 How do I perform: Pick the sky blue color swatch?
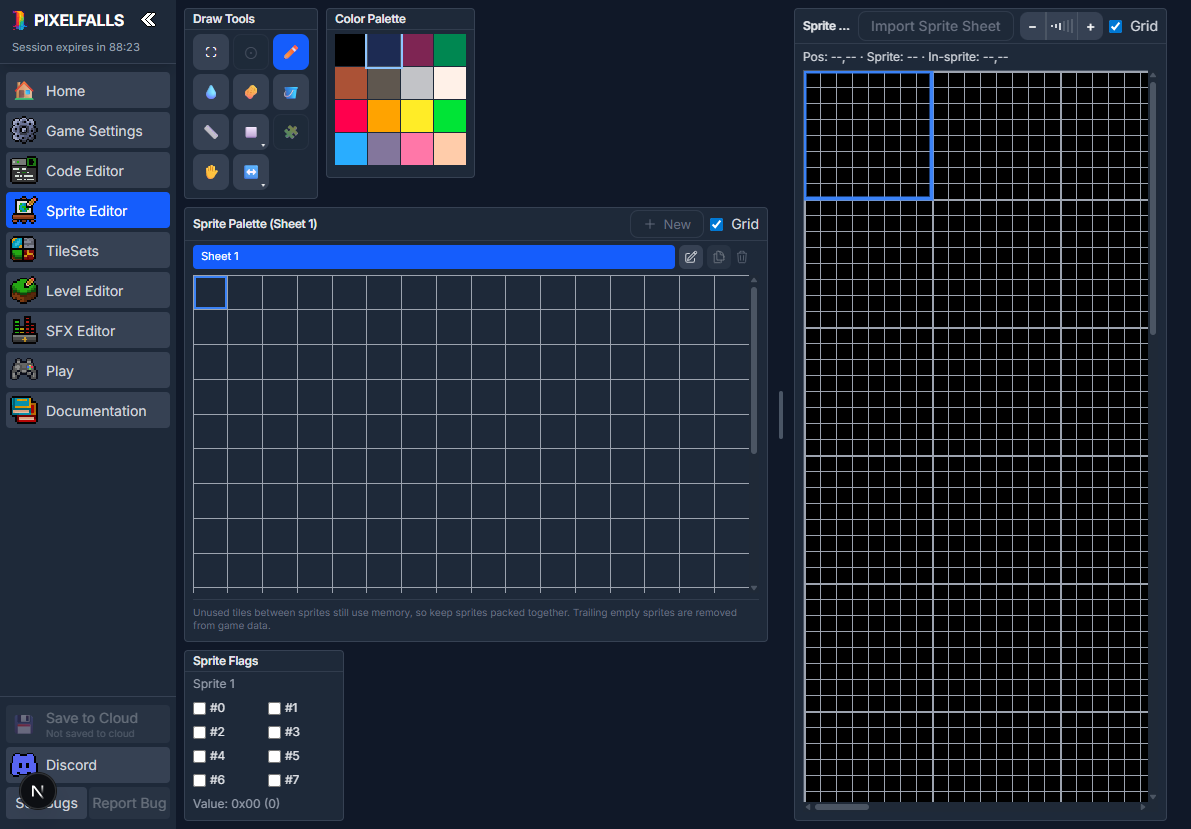pyautogui.click(x=350, y=149)
